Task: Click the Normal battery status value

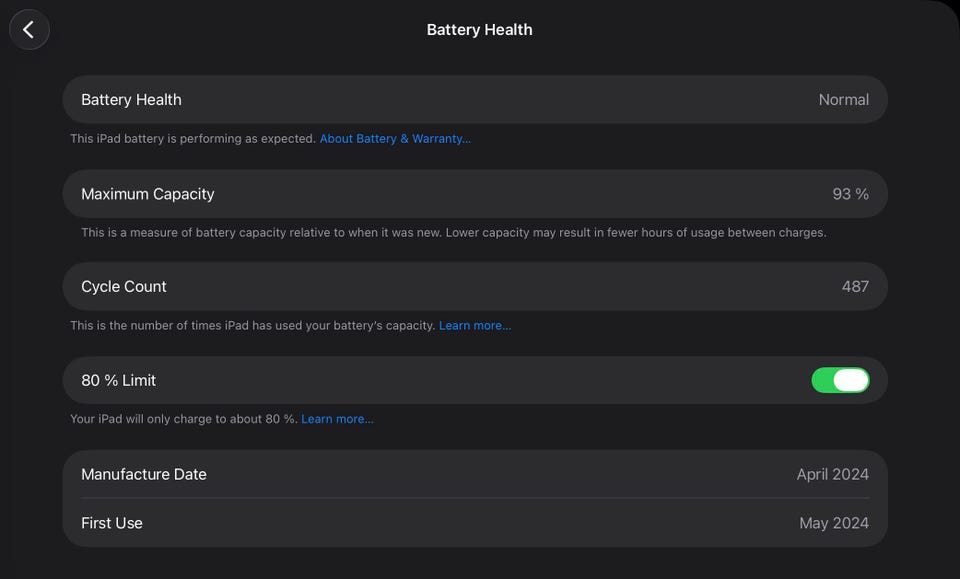Action: (x=843, y=100)
